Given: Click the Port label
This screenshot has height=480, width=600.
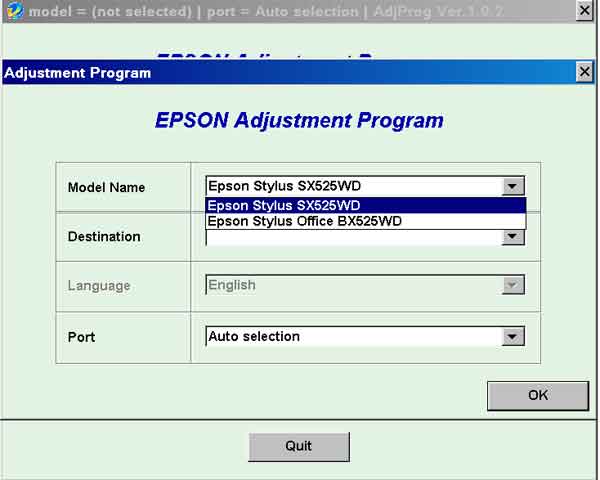Looking at the screenshot, I should pos(81,337).
